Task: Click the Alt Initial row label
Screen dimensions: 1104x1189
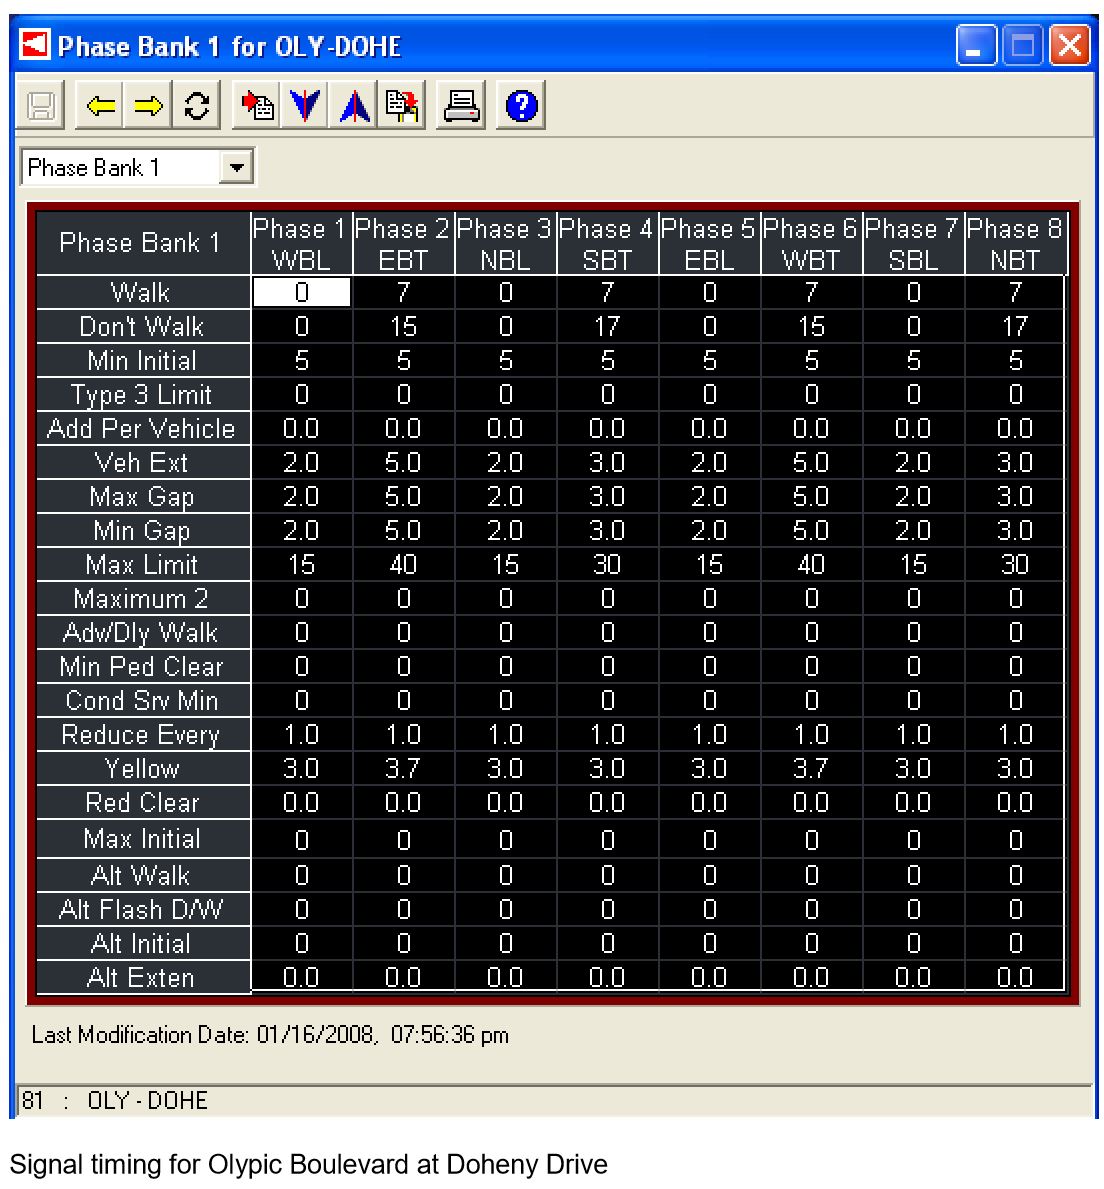Action: (143, 943)
